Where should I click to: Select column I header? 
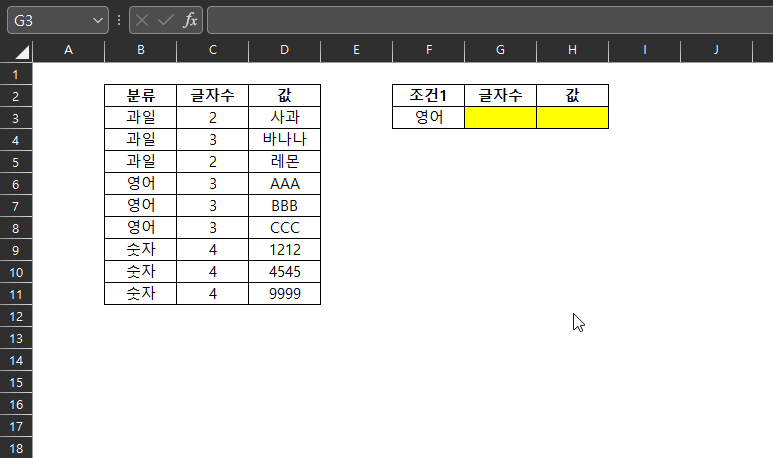click(x=644, y=50)
